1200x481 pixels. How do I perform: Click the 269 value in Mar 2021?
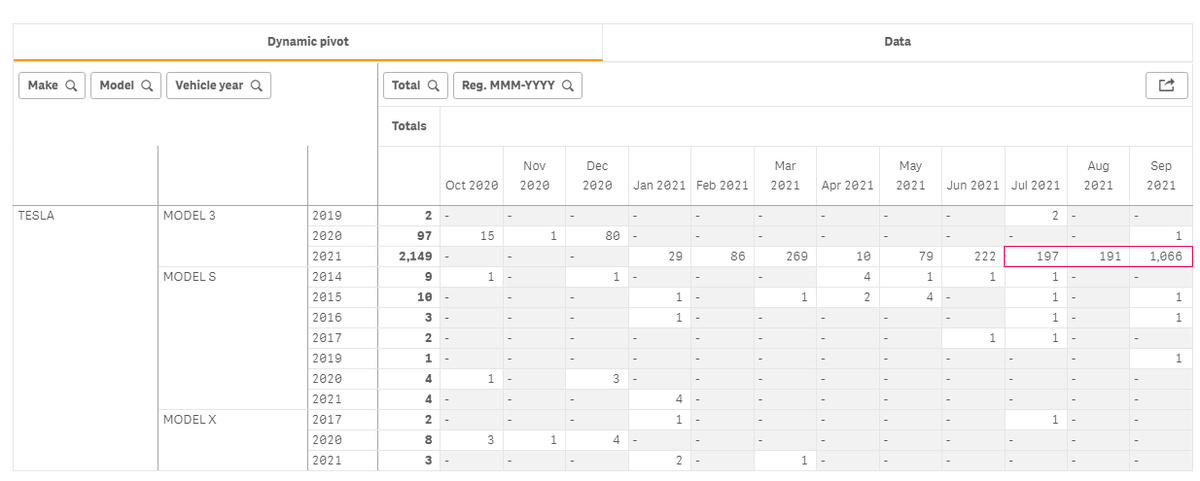(x=785, y=256)
